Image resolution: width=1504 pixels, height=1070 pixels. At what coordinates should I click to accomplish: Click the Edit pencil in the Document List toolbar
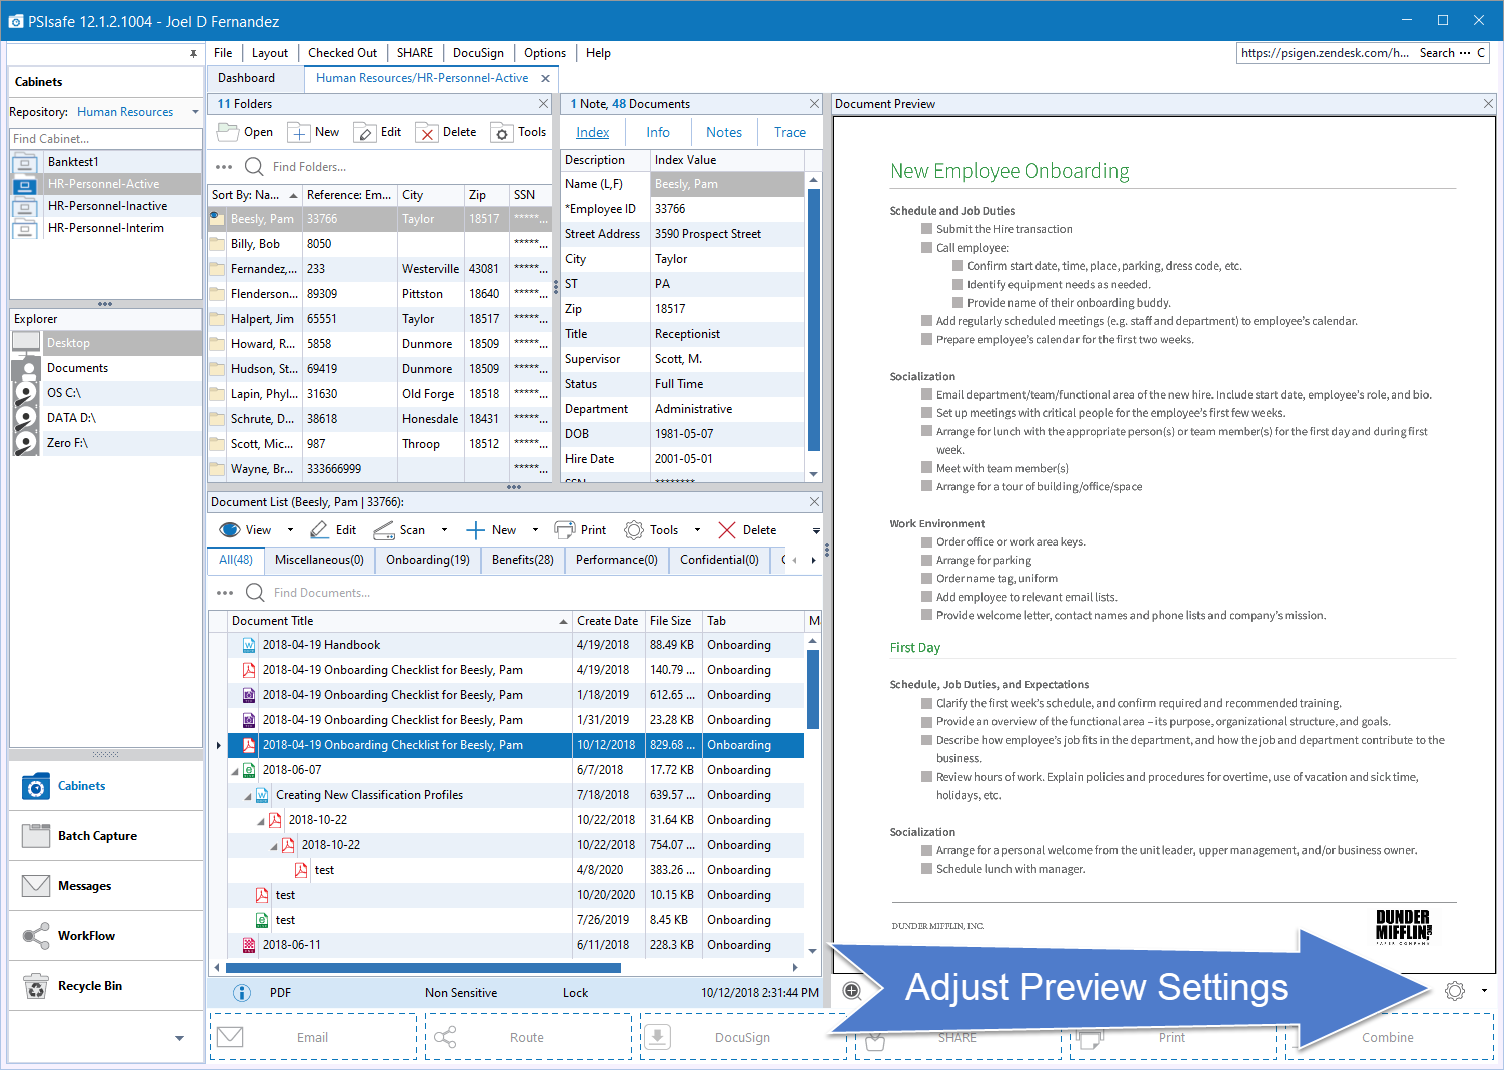pyautogui.click(x=333, y=529)
